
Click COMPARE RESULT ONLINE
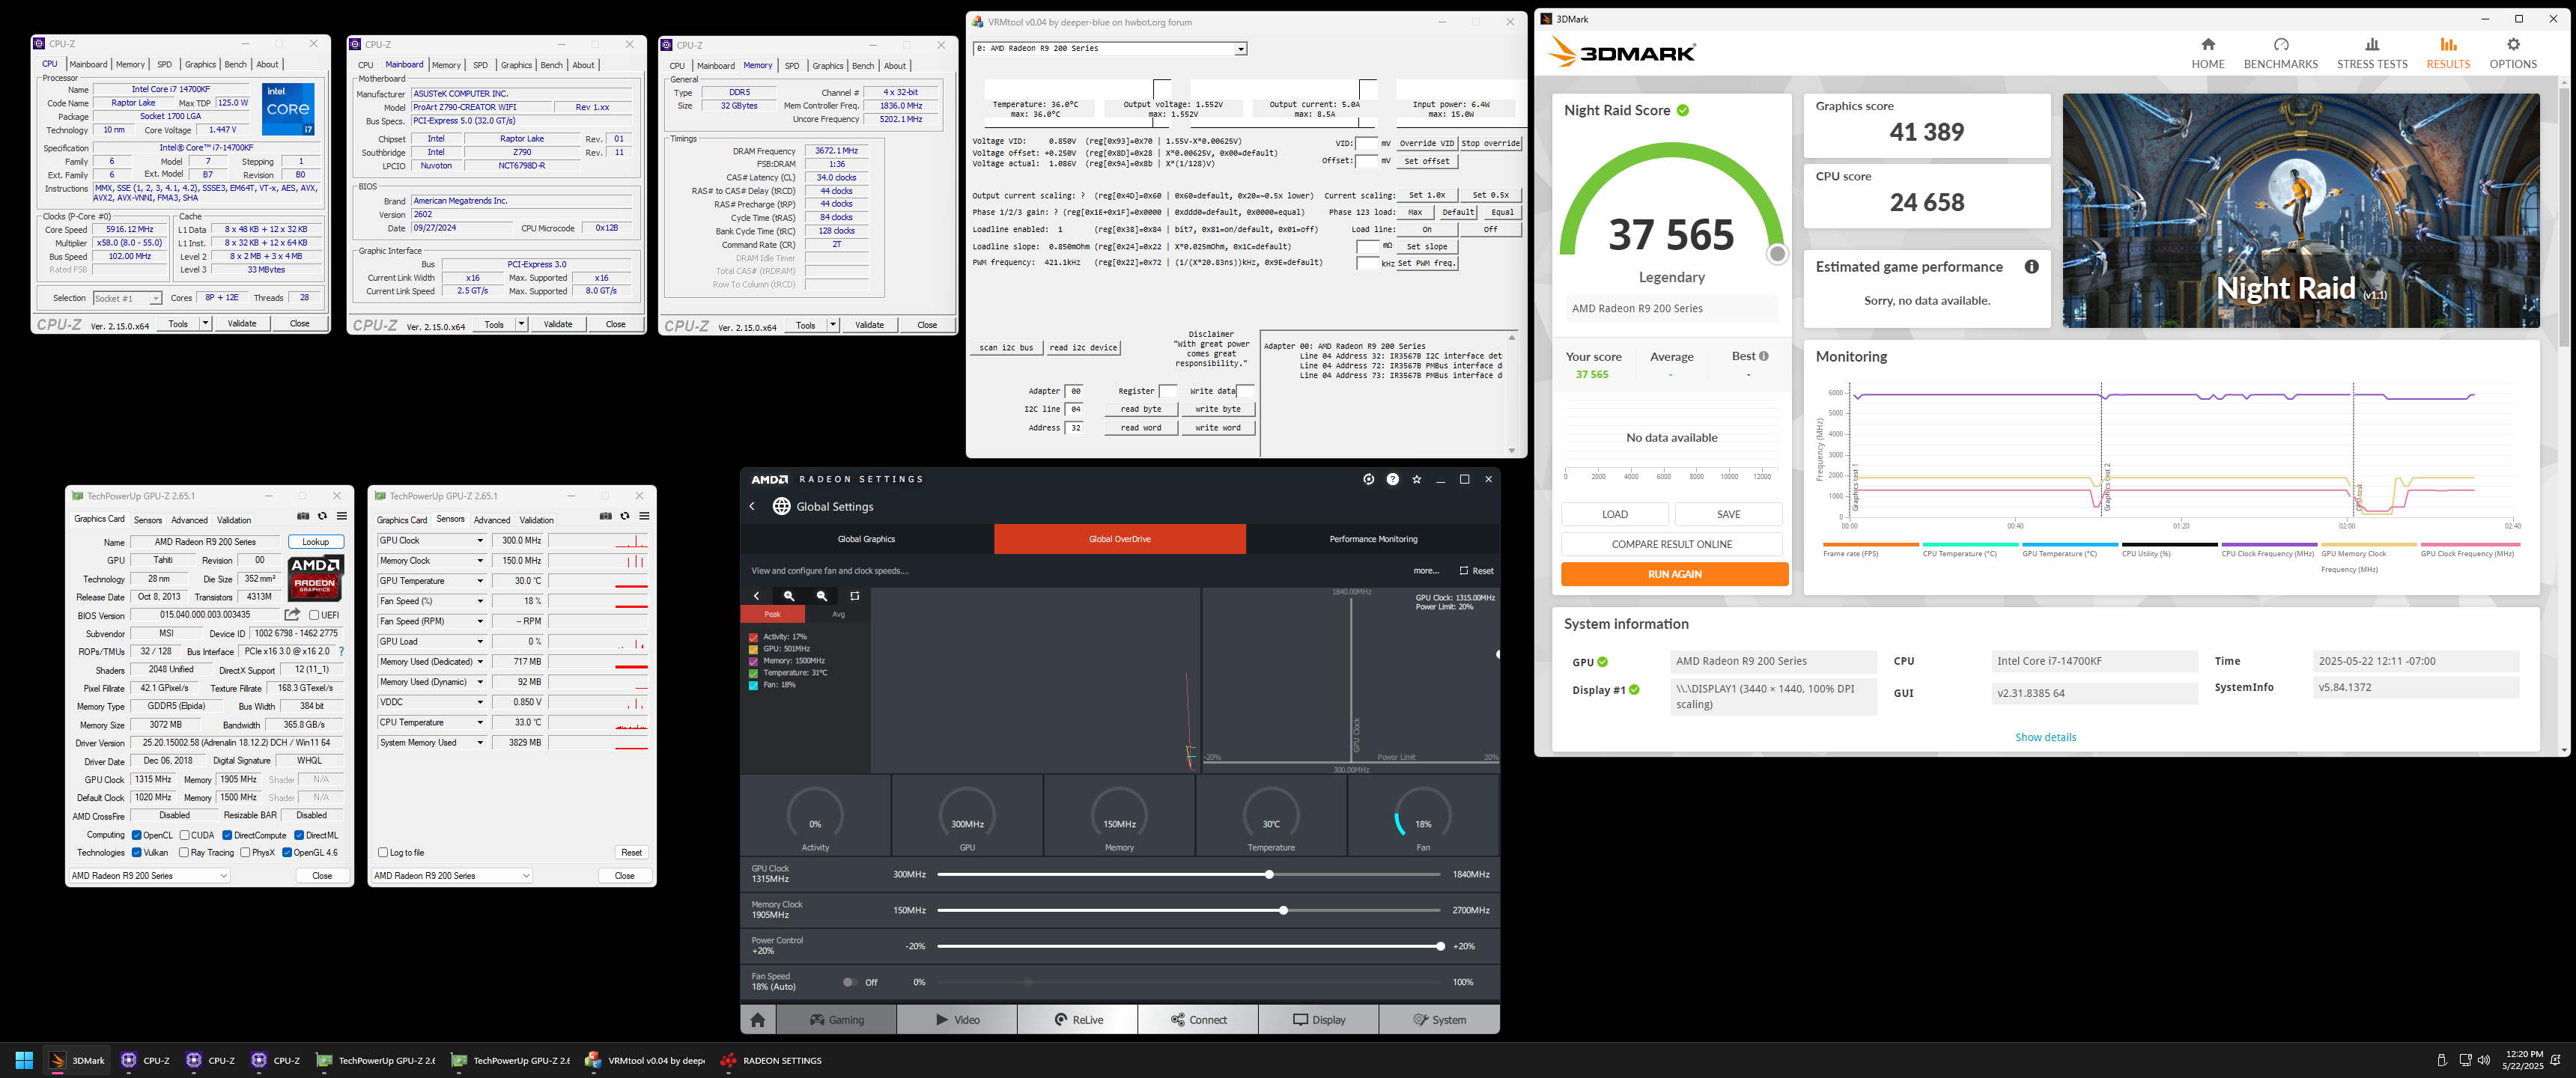1671,544
